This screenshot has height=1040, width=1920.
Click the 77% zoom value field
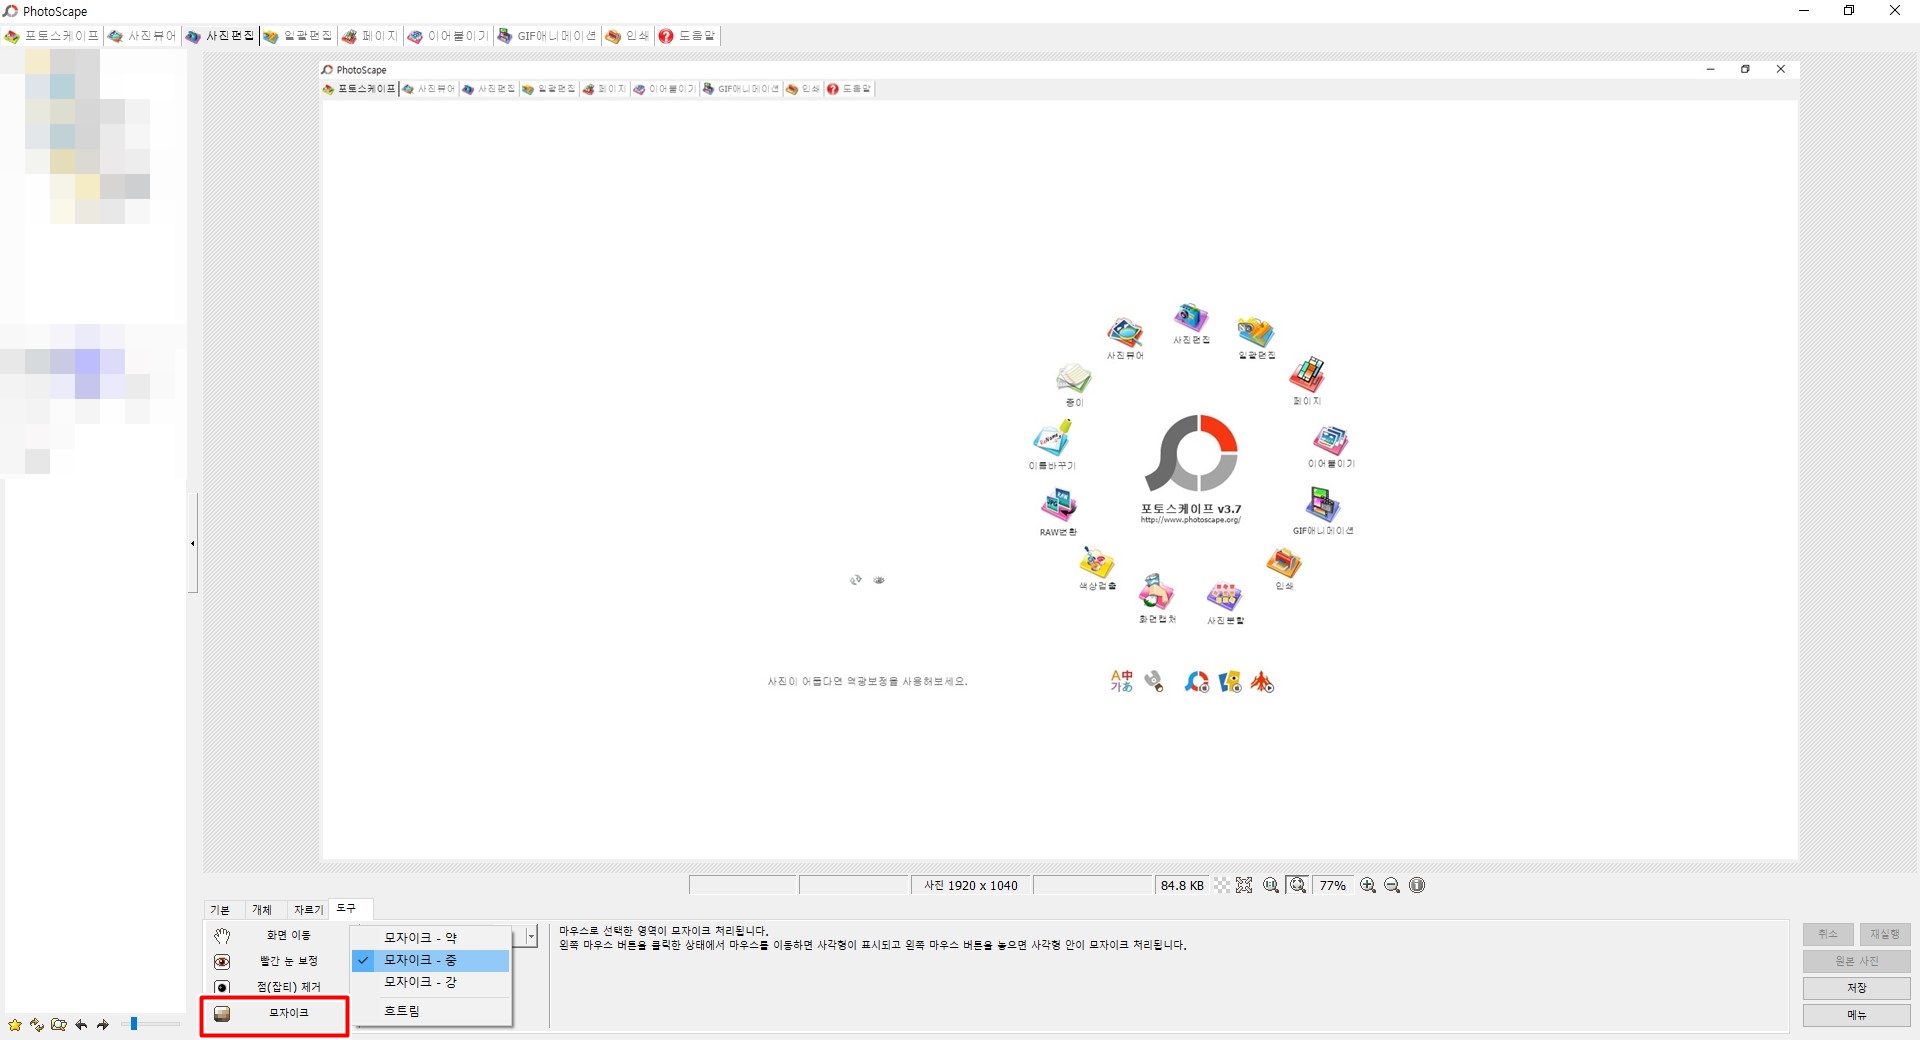coord(1333,885)
